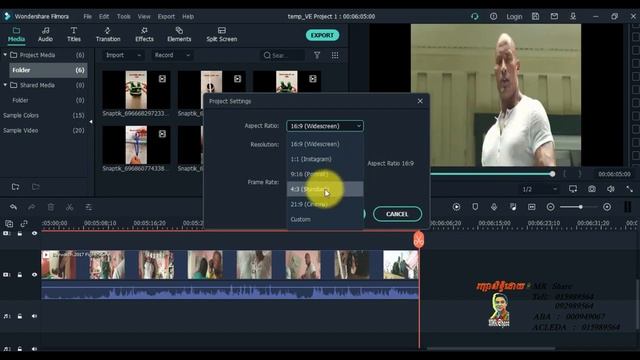Open the Aspect Ratio combo box
This screenshot has width=640, height=360.
pyautogui.click(x=325, y=126)
